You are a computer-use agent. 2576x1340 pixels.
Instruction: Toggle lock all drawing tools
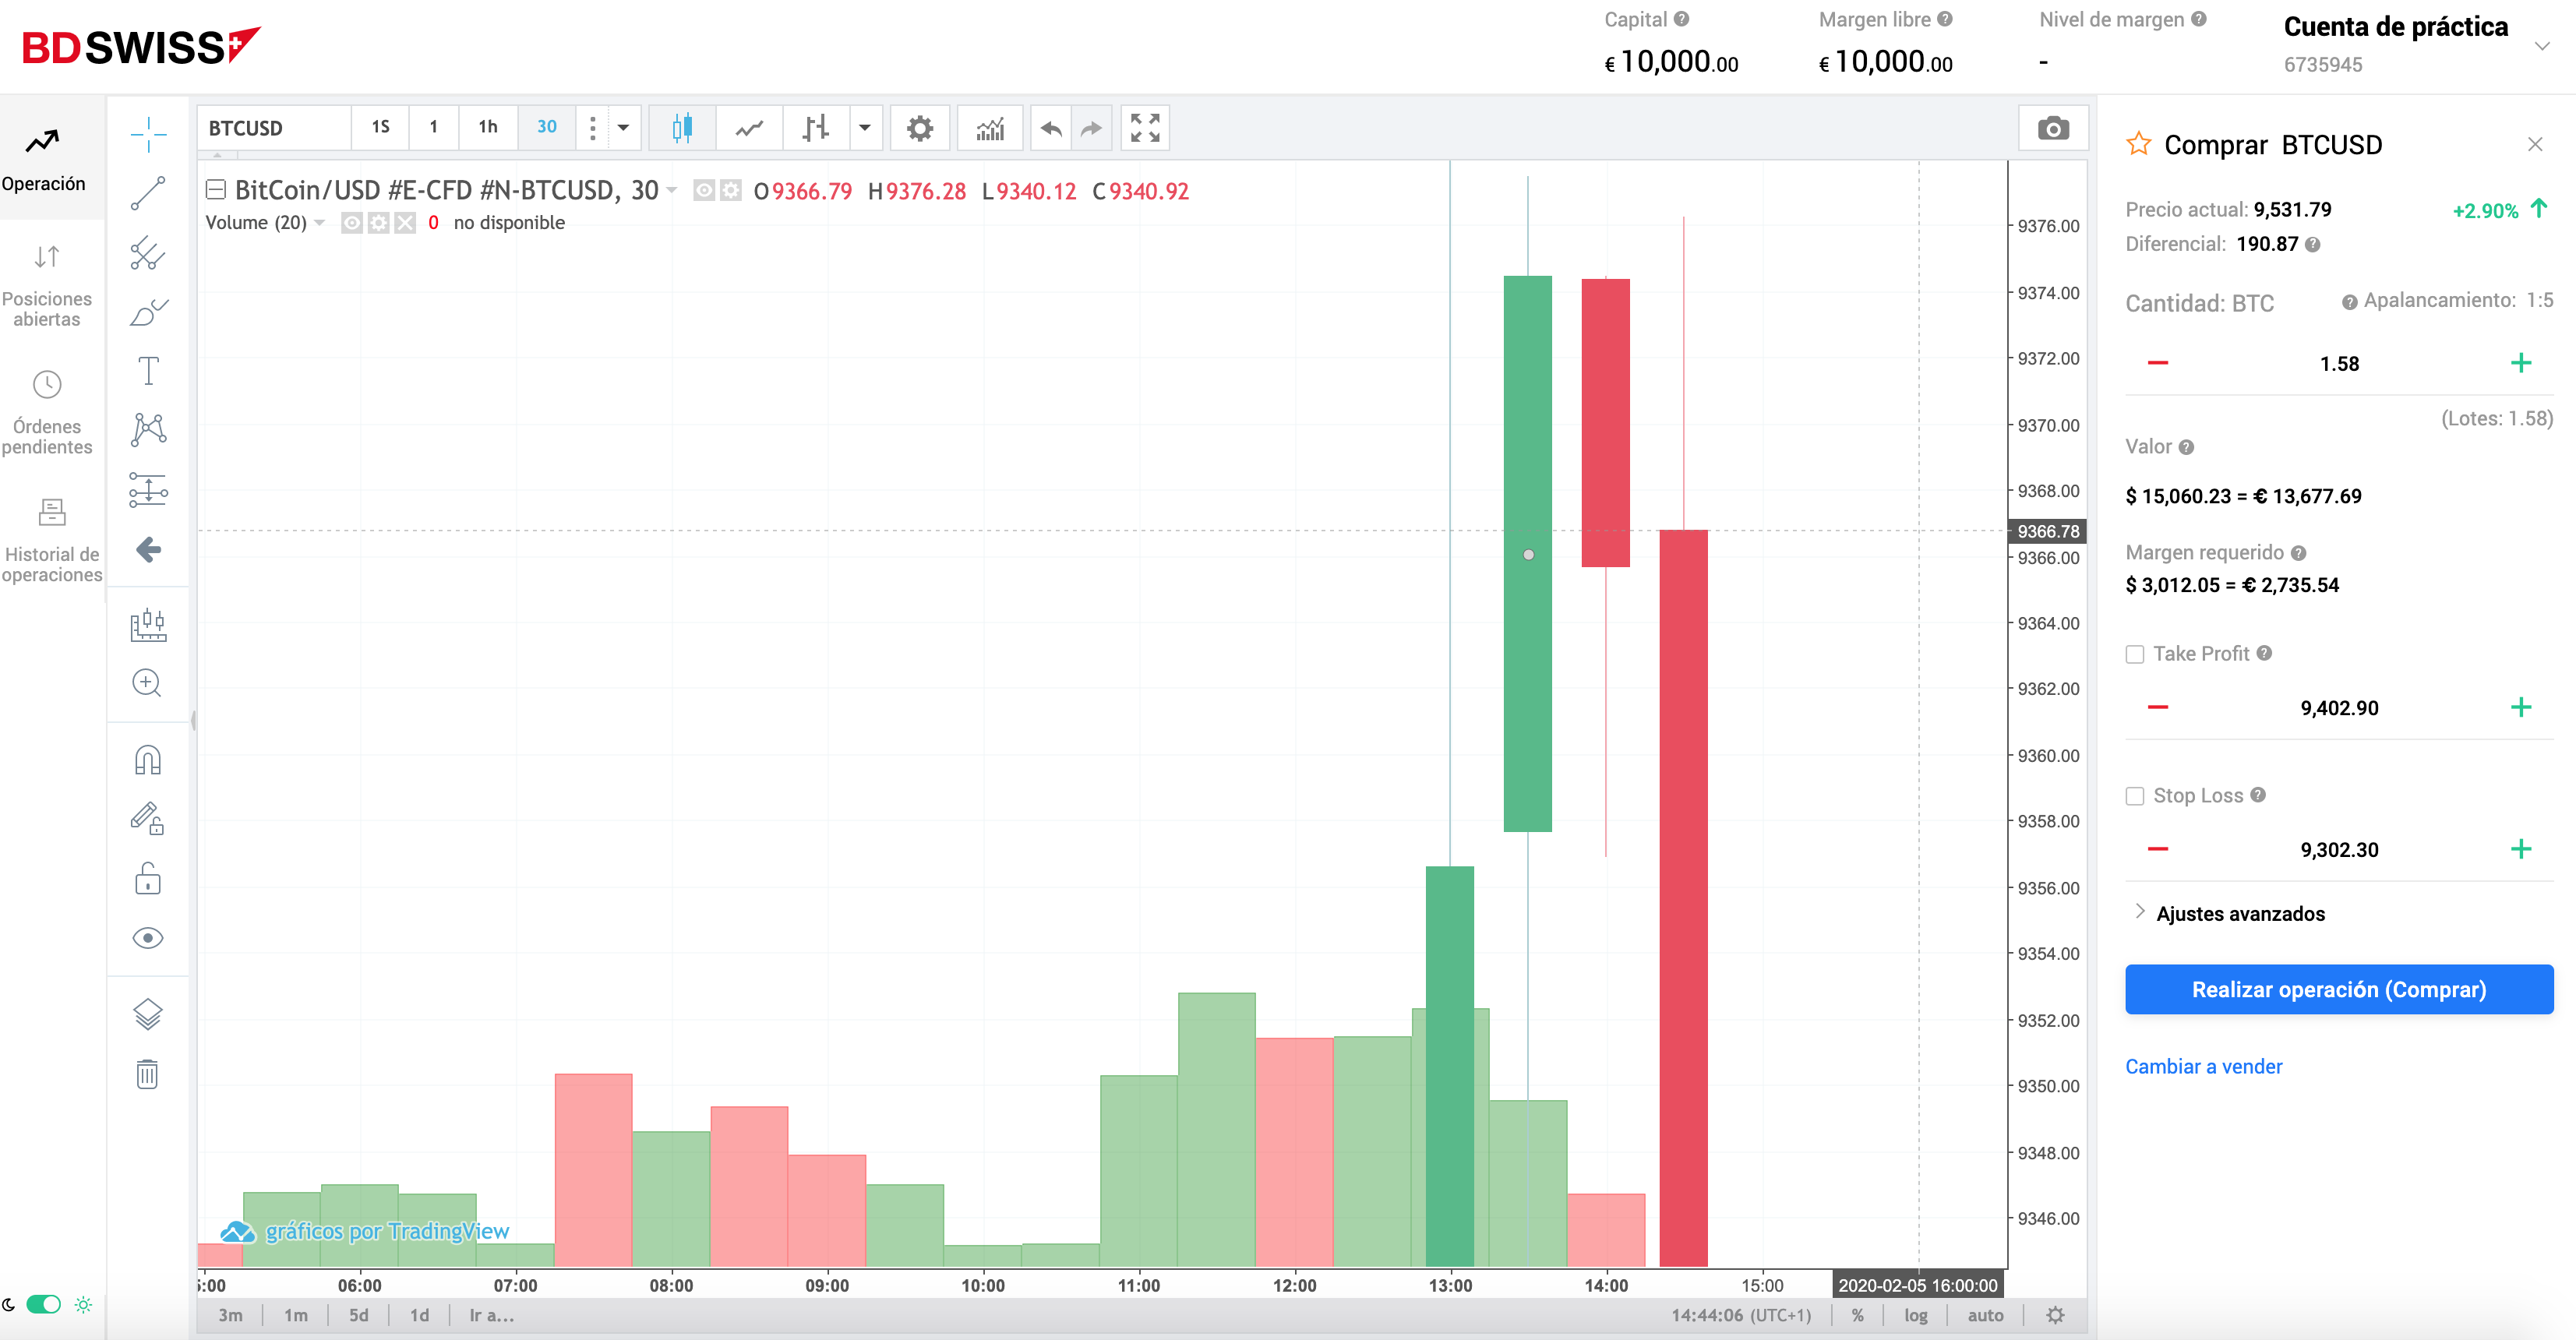(148, 878)
